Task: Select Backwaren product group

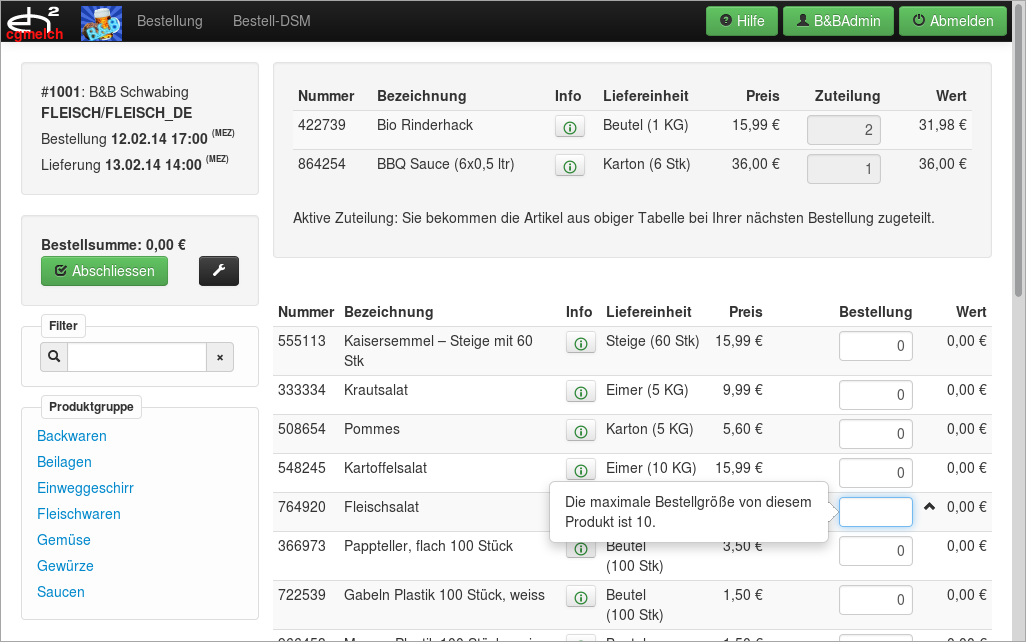Action: tap(72, 436)
